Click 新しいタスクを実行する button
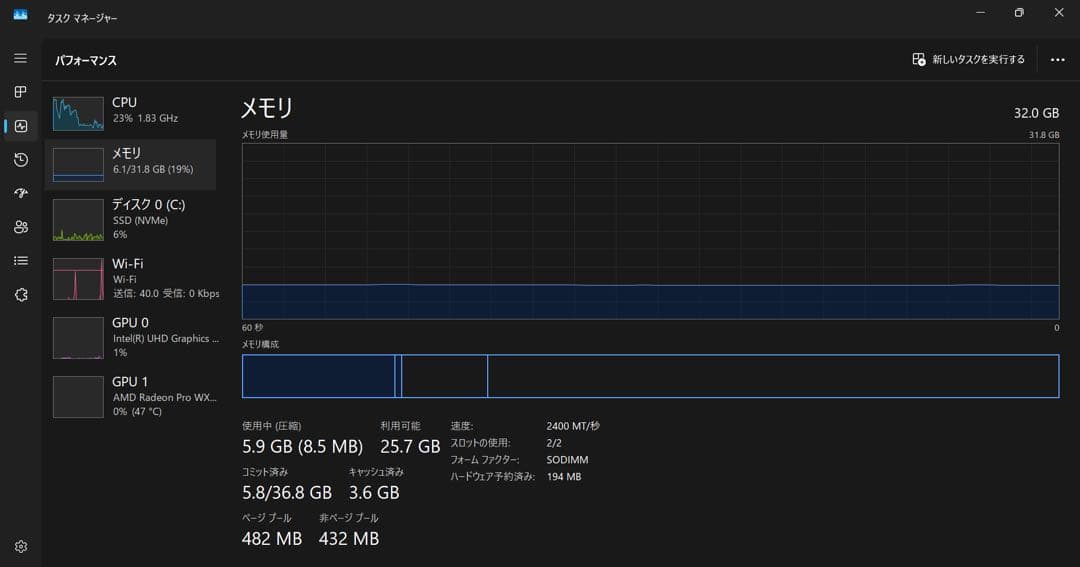This screenshot has width=1080, height=567. [968, 60]
